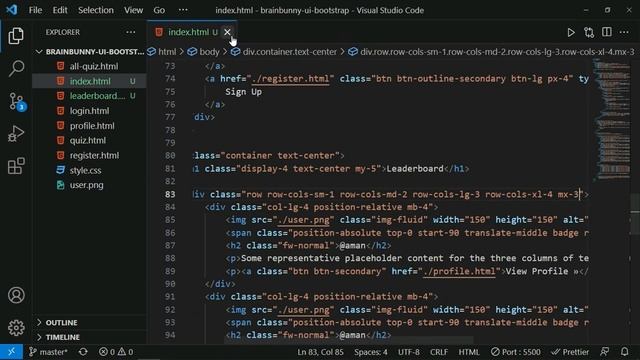Click the Run play icon in editor toolbar
This screenshot has width=640, height=360.
(x=571, y=32)
